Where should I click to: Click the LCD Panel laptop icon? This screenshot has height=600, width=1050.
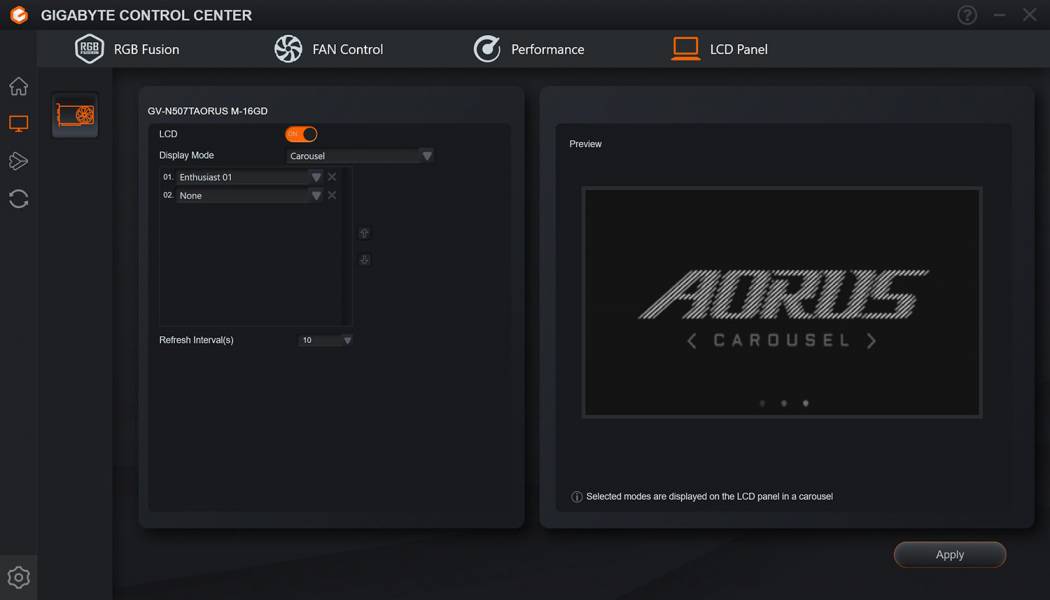tap(686, 49)
